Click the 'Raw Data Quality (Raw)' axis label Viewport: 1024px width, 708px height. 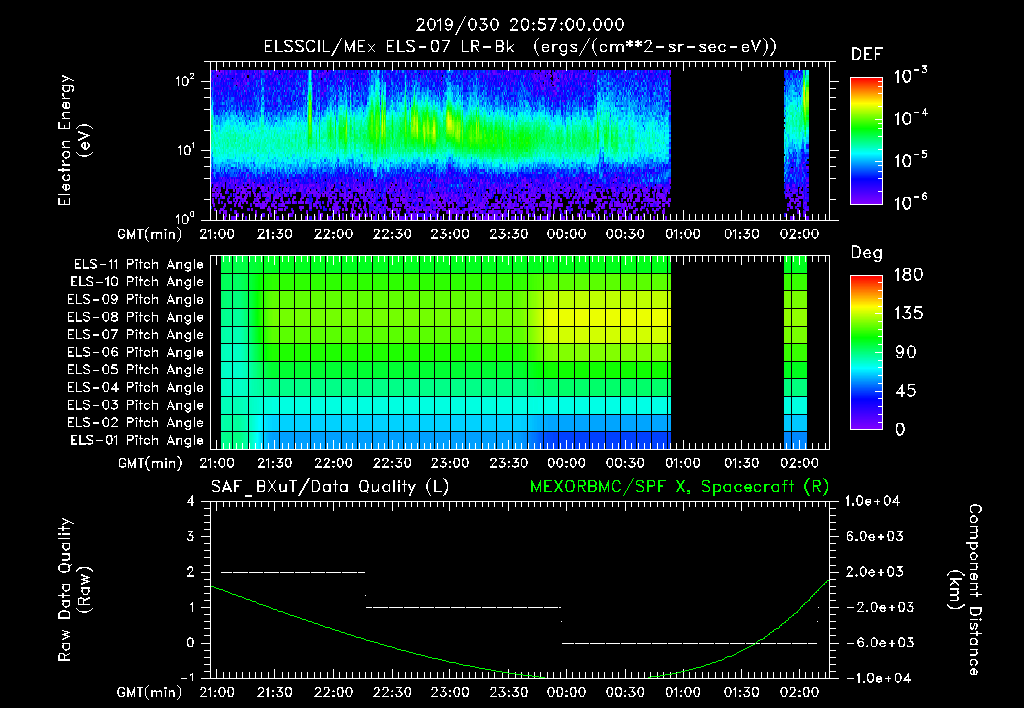pyautogui.click(x=74, y=590)
